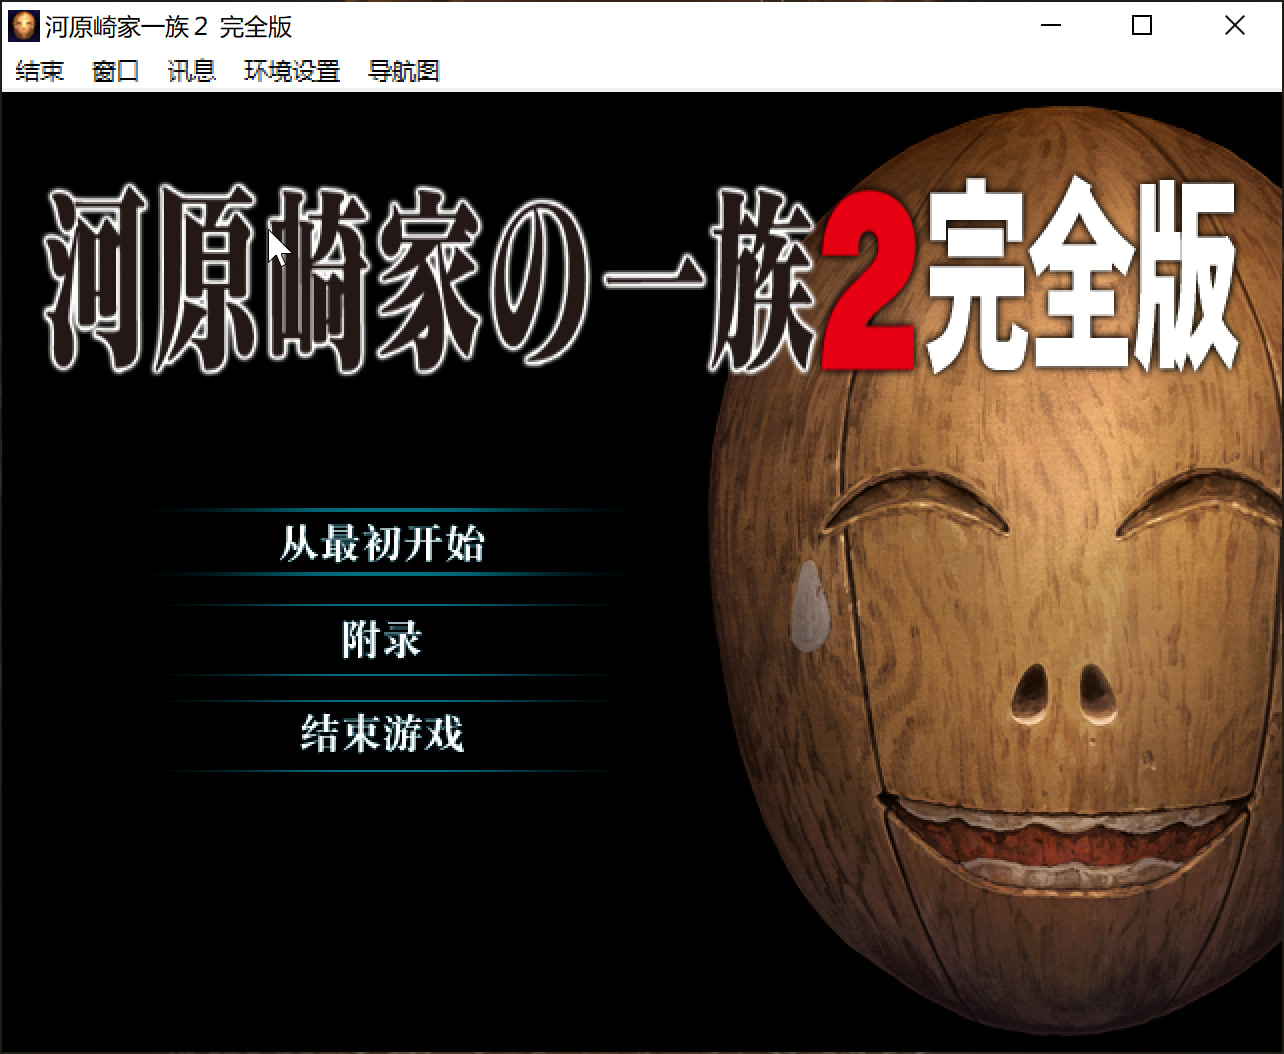Select the 附录 option
This screenshot has height=1054, width=1284.
(x=382, y=639)
